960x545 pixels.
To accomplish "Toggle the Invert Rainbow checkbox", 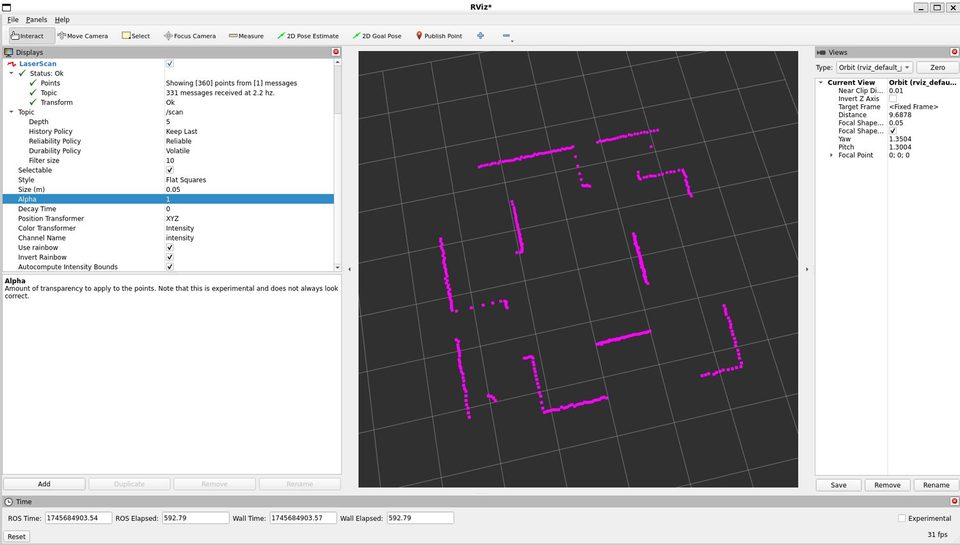I will point(170,257).
